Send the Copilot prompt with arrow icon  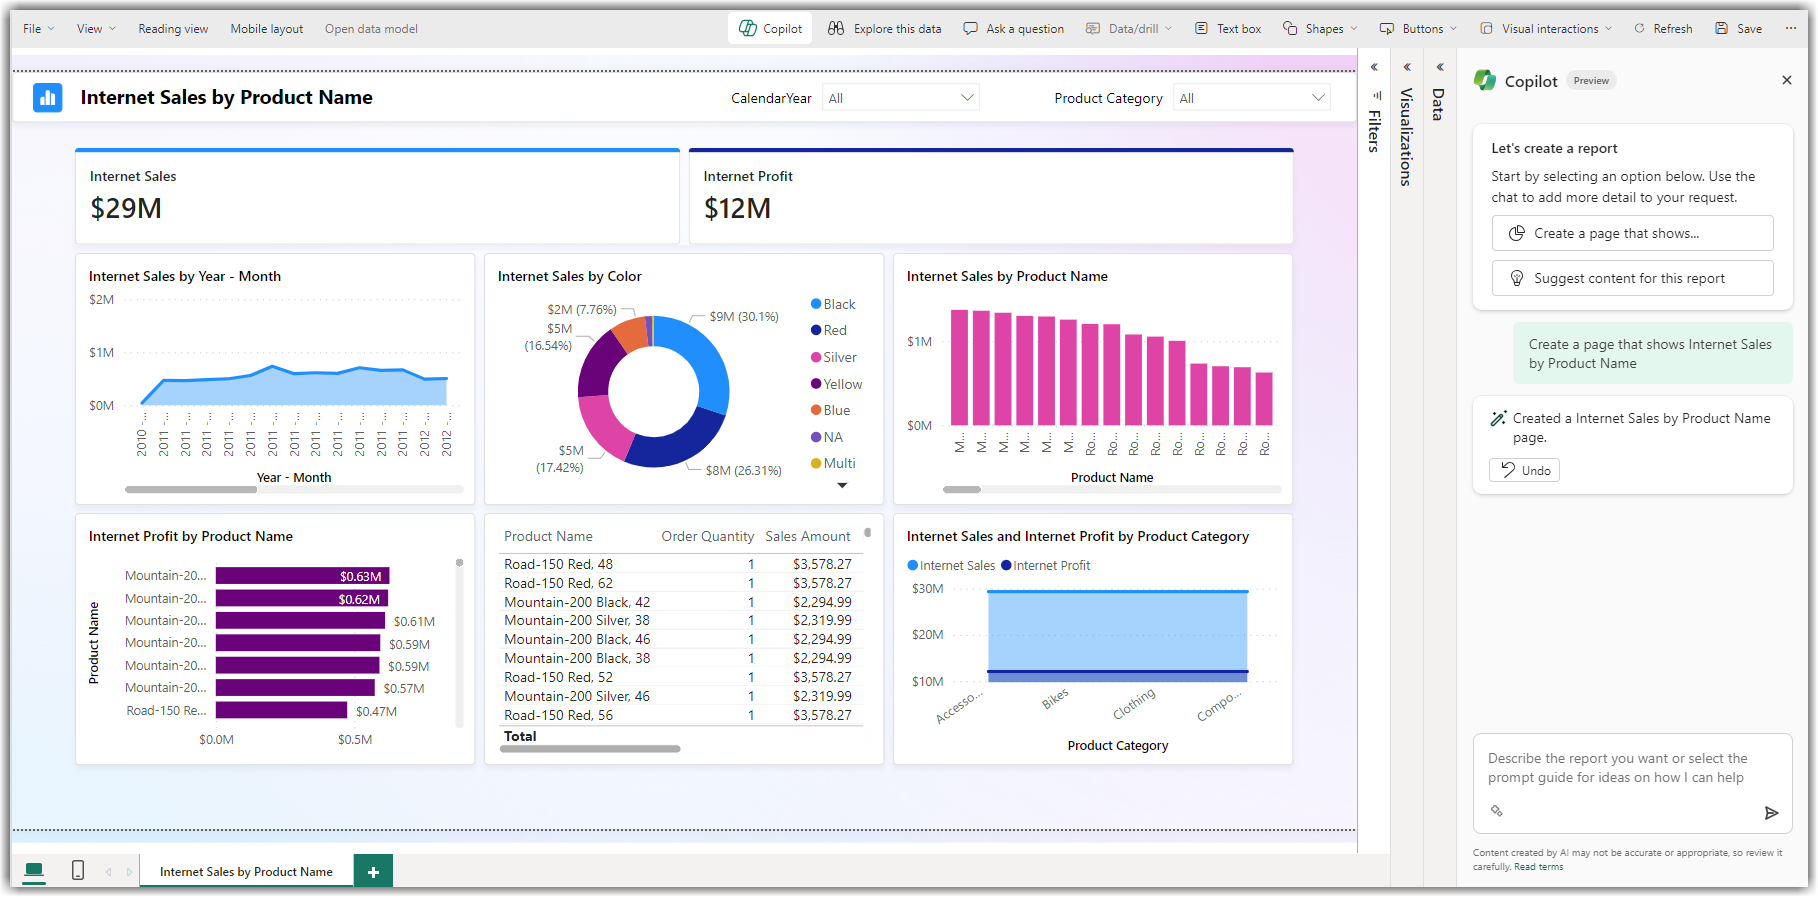coord(1771,813)
